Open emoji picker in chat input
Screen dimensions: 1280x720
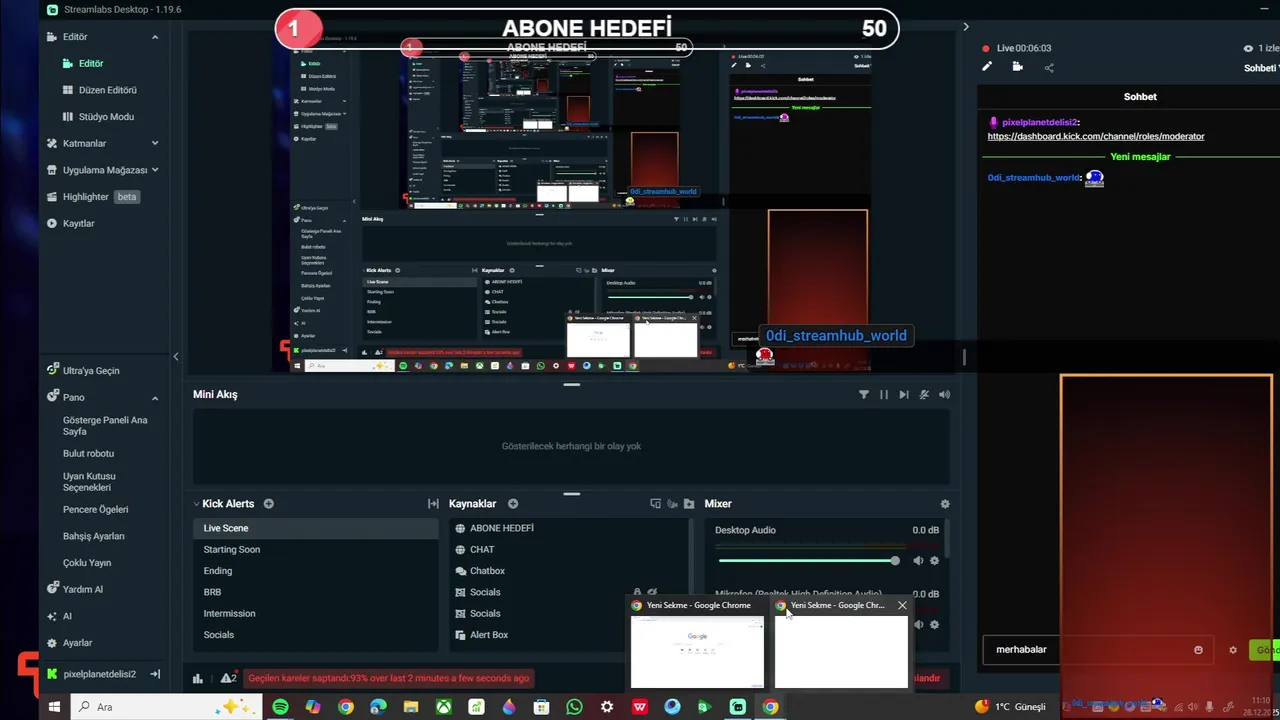[1198, 650]
